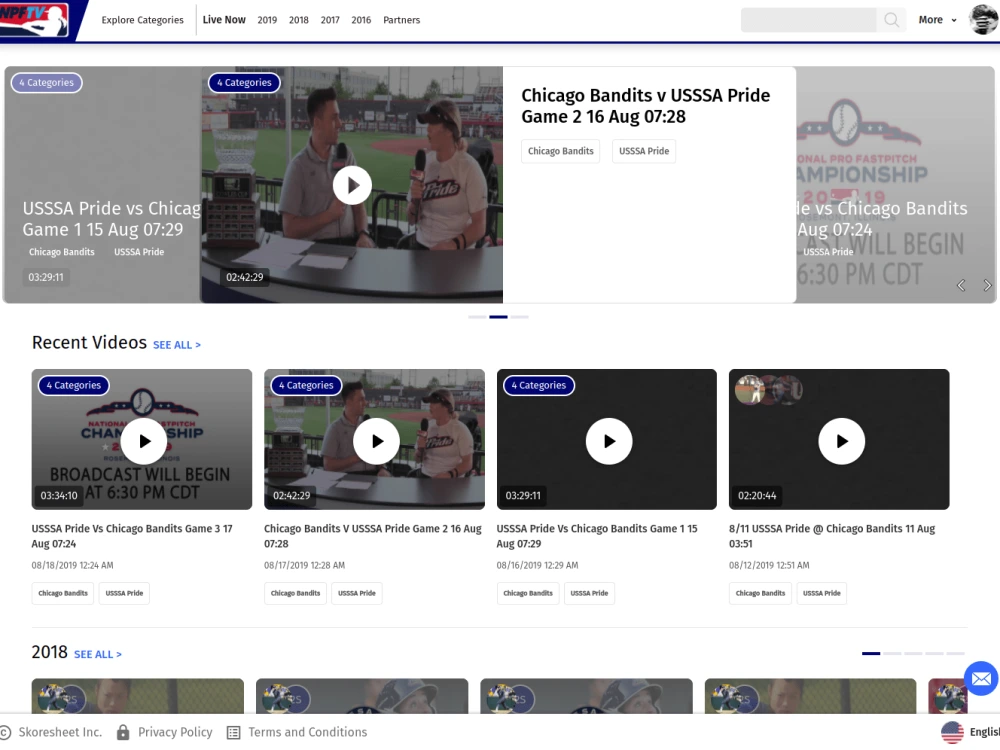The image size is (1000, 750).
Task: Play Chicago Bandits V USSSA Pride Game 2 video
Action: tap(376, 441)
